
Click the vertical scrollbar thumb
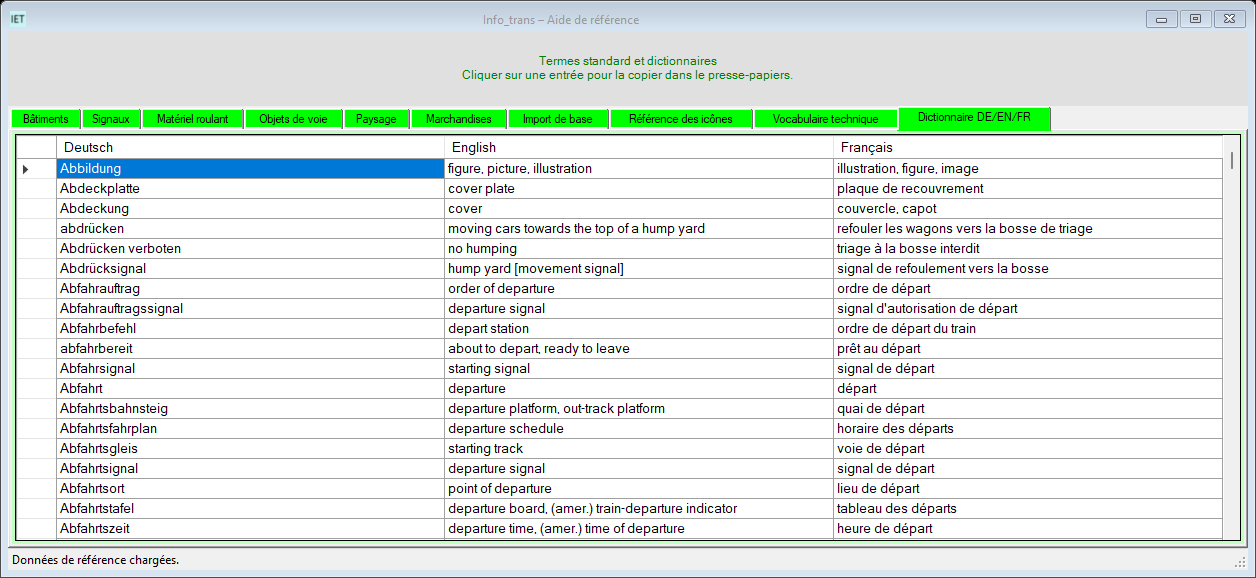click(1232, 160)
